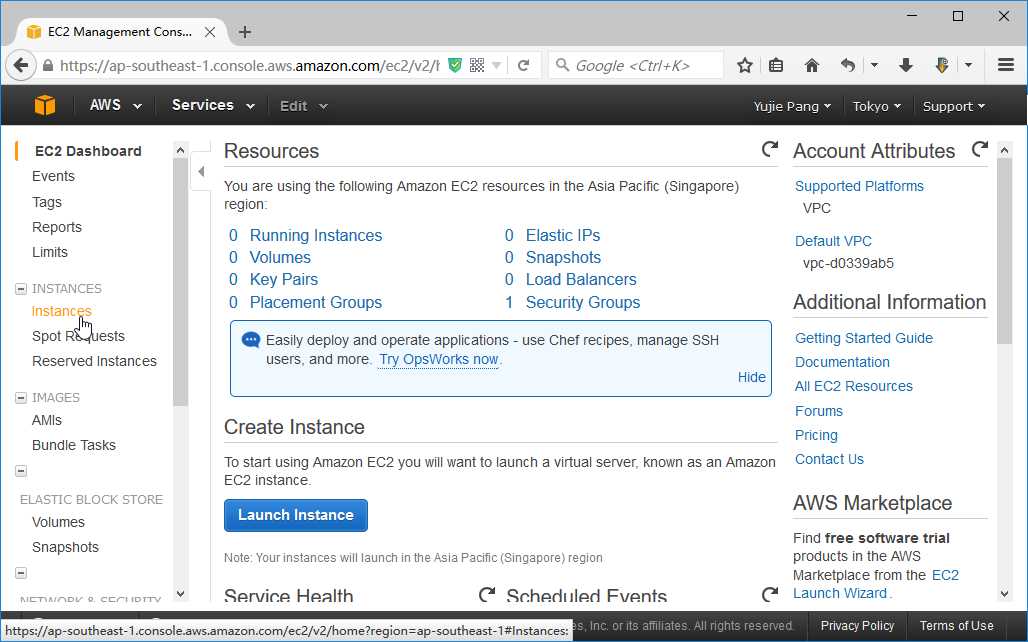The image size is (1028, 642).
Task: Open the bookmarks list icon
Action: [x=776, y=66]
